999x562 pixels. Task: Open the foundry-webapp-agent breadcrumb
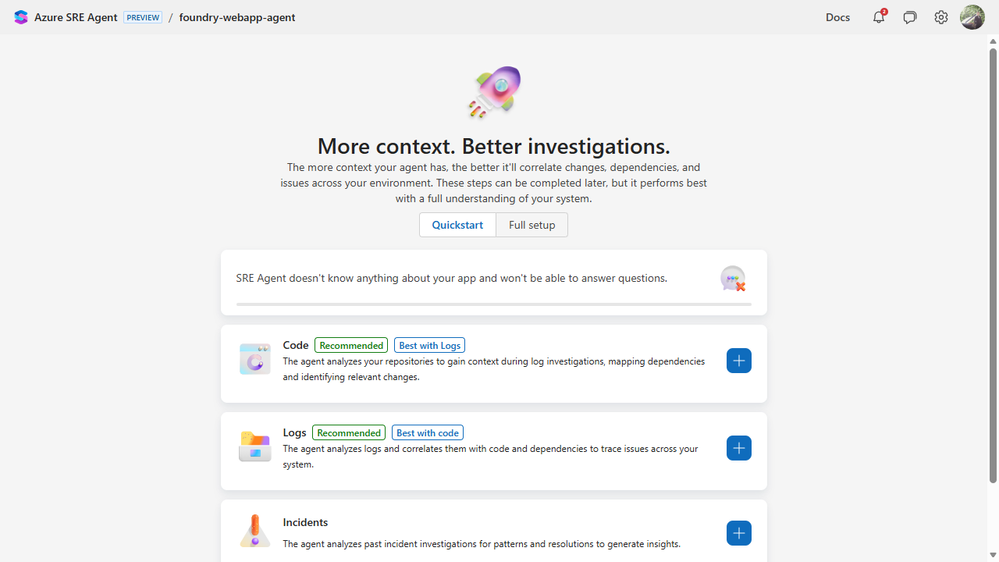[237, 17]
